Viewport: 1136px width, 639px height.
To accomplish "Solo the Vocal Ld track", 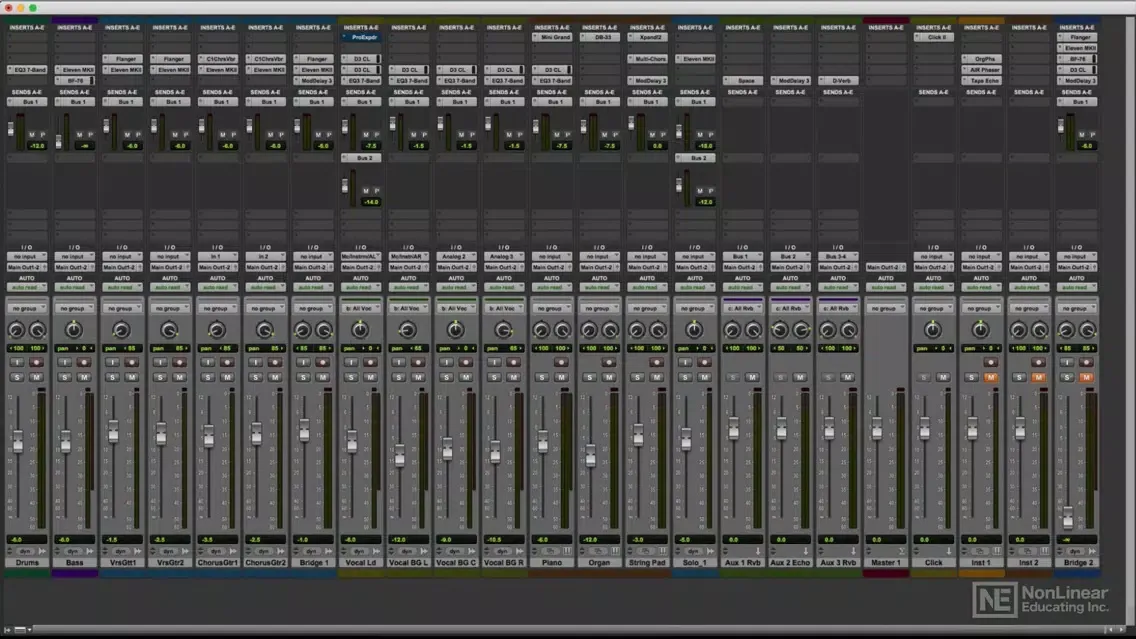I will (351, 377).
